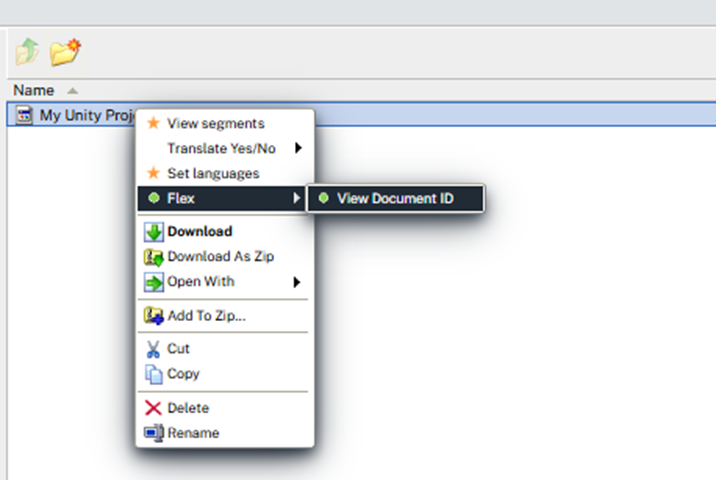Click the Download As Zip icon
The height and width of the screenshot is (480, 716).
[153, 257]
